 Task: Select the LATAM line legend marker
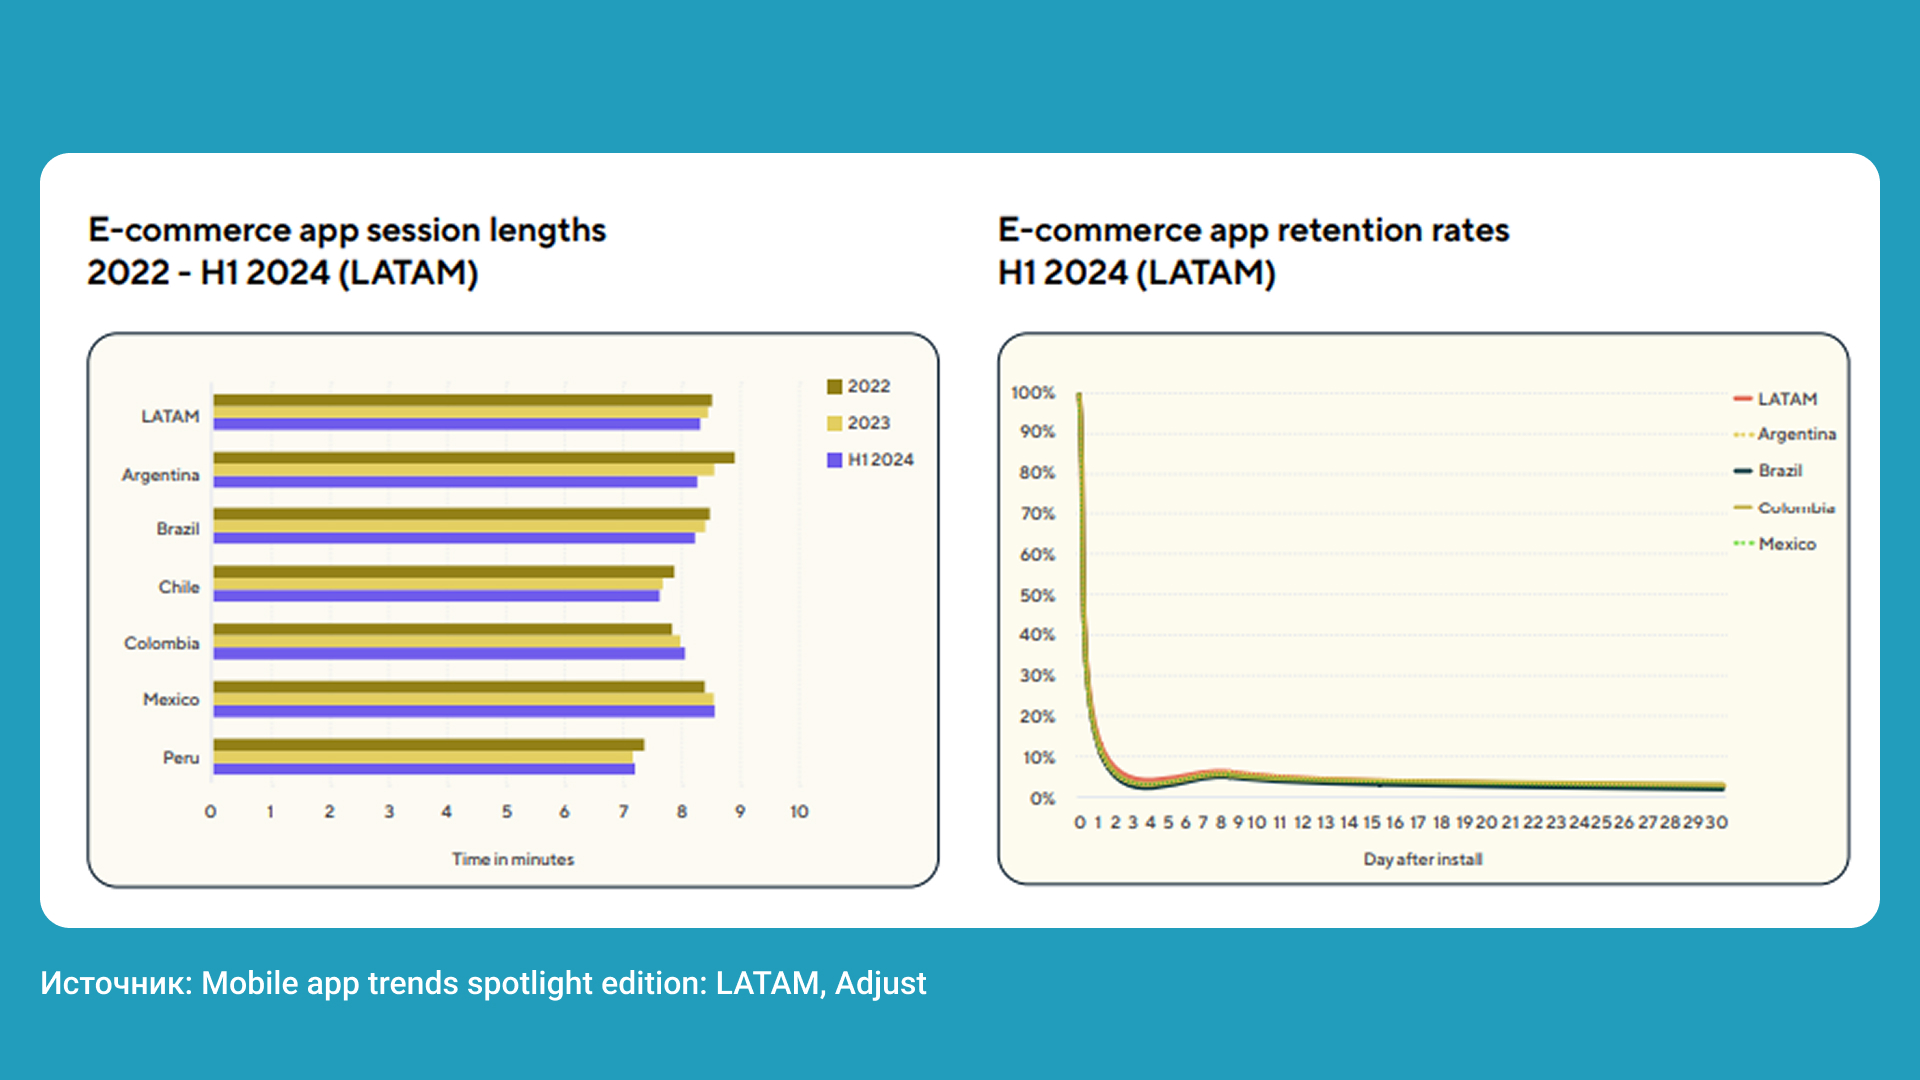(1743, 399)
